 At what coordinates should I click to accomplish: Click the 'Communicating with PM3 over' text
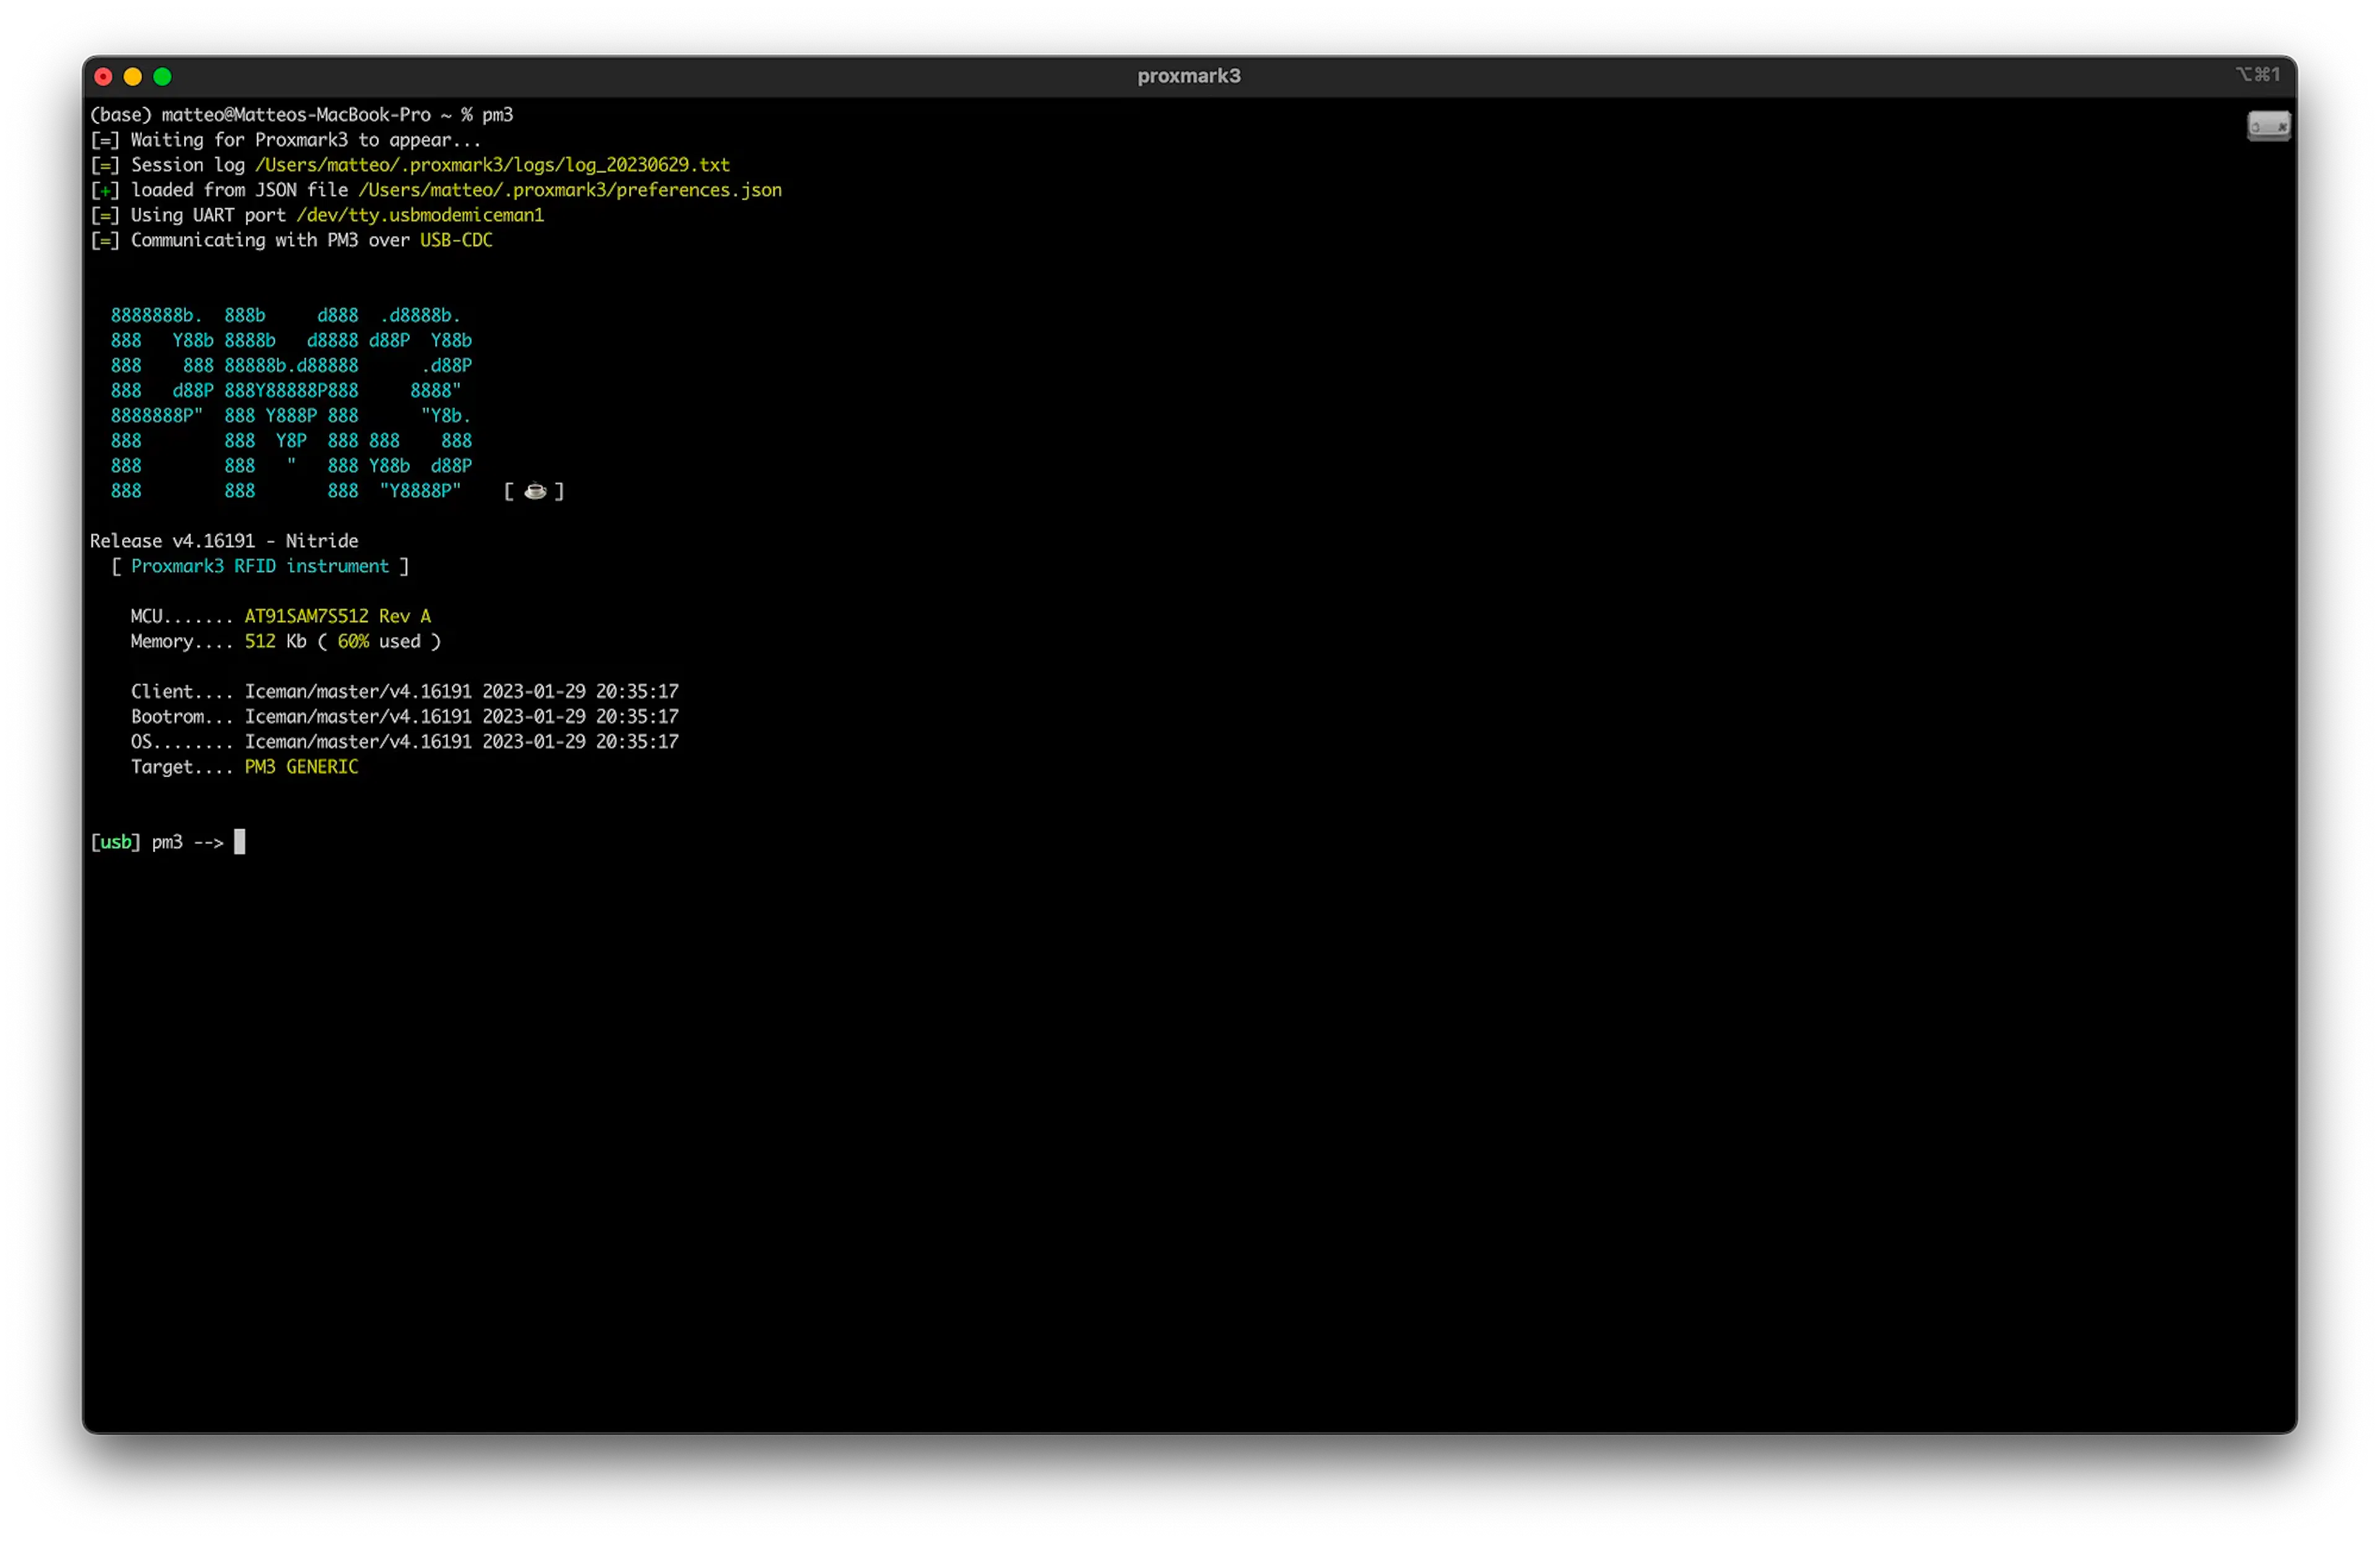(270, 240)
